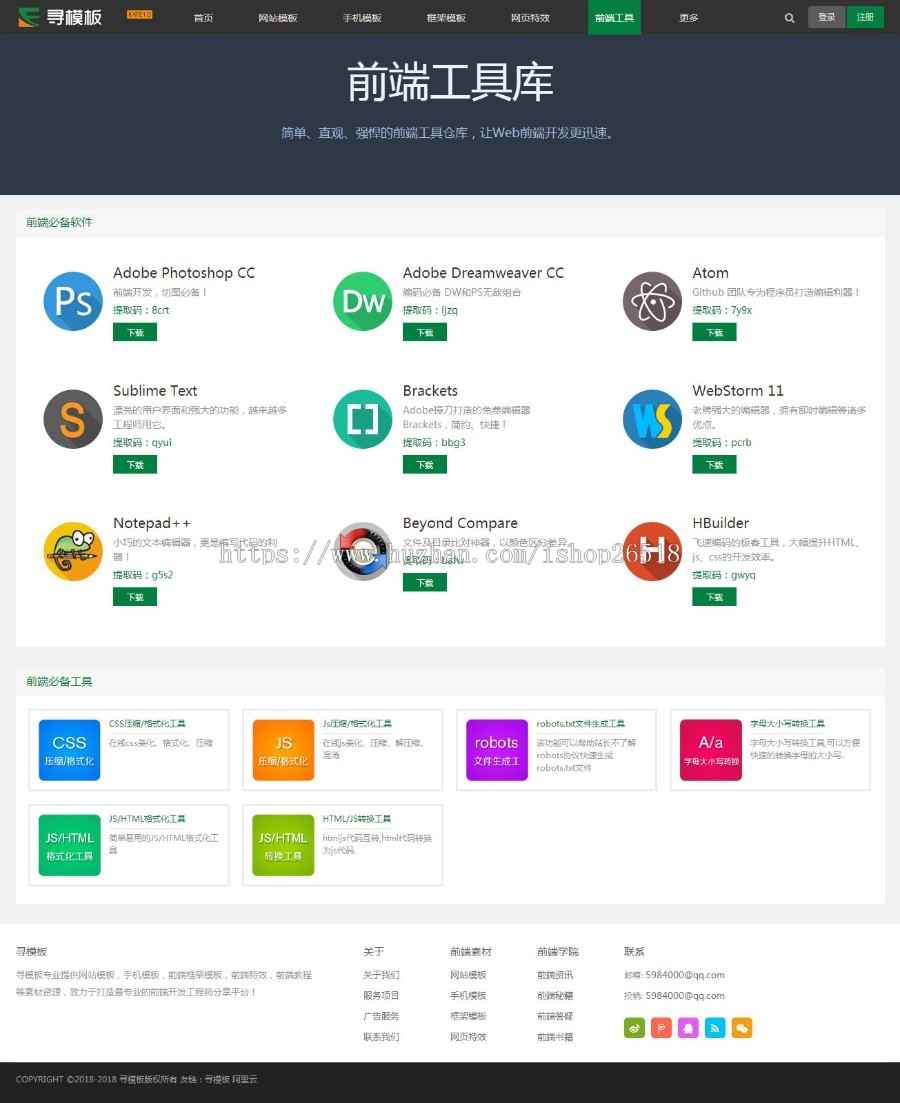The image size is (900, 1103).
Task: Click 服务项目 in the footer
Action: (x=381, y=995)
